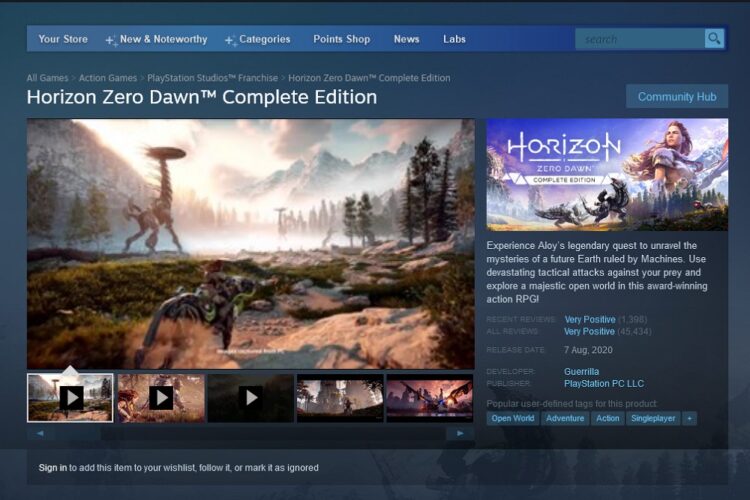
Task: Open the Your Store menu
Action: pos(63,39)
